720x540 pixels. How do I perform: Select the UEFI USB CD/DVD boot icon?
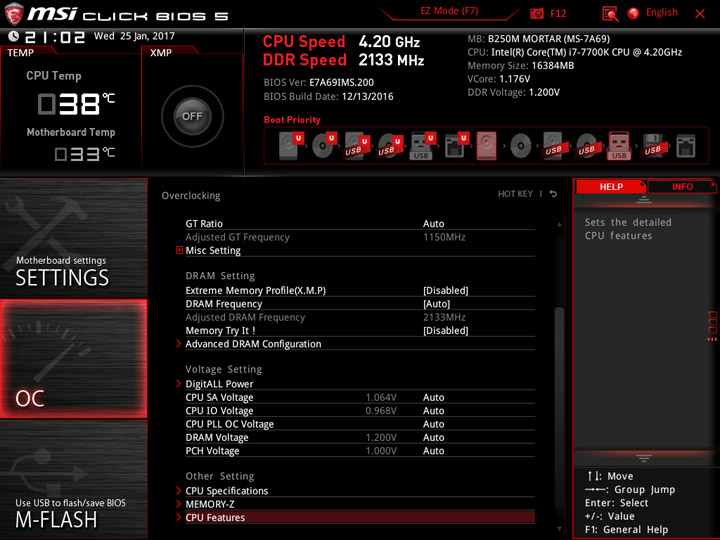pyautogui.click(x=390, y=146)
